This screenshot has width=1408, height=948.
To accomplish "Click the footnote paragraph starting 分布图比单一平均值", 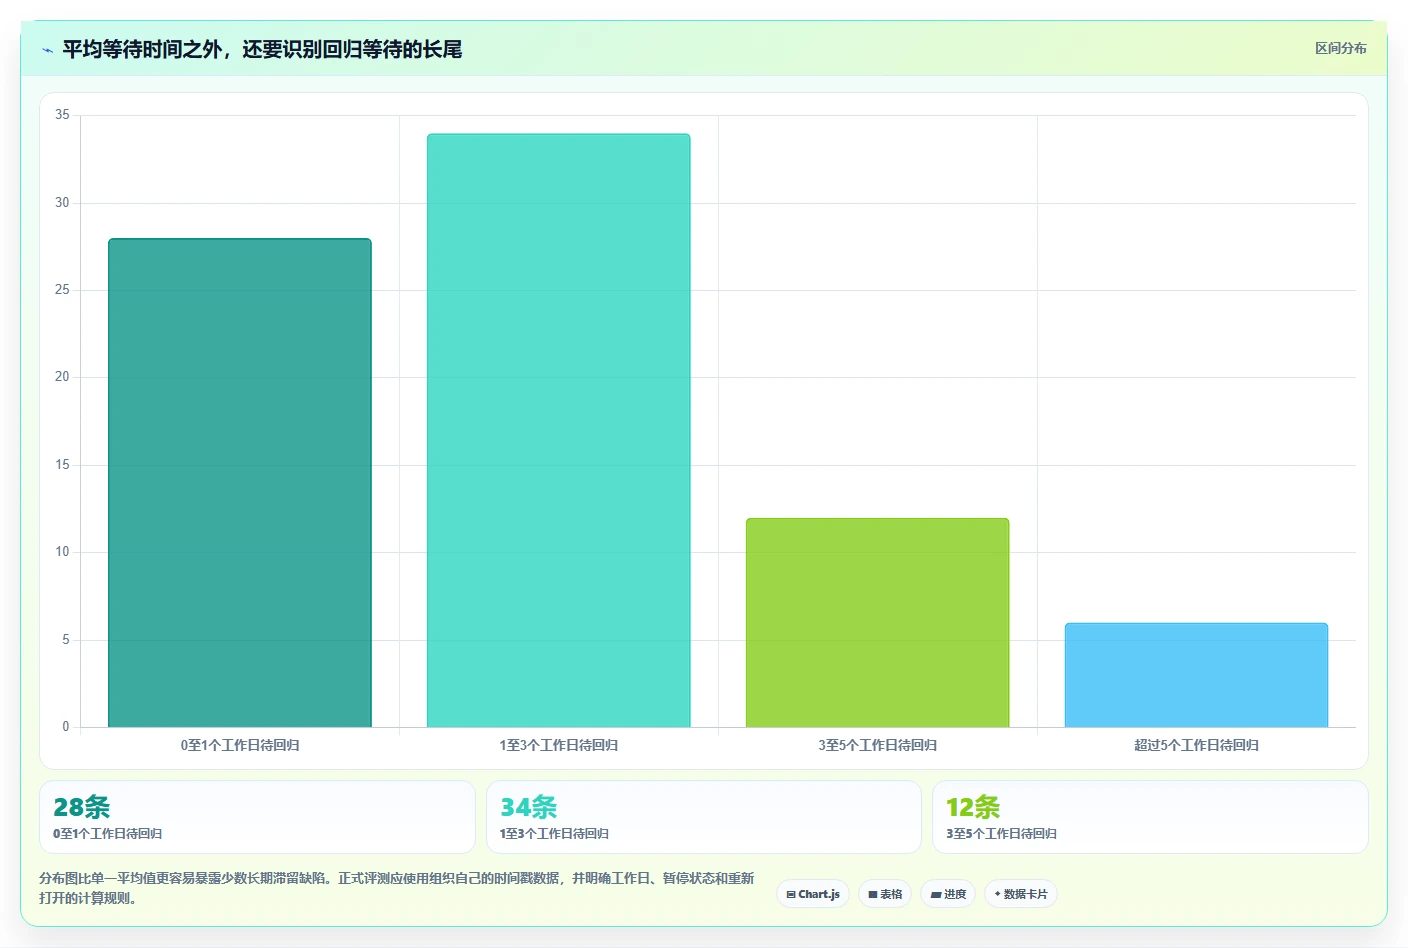I will (397, 888).
